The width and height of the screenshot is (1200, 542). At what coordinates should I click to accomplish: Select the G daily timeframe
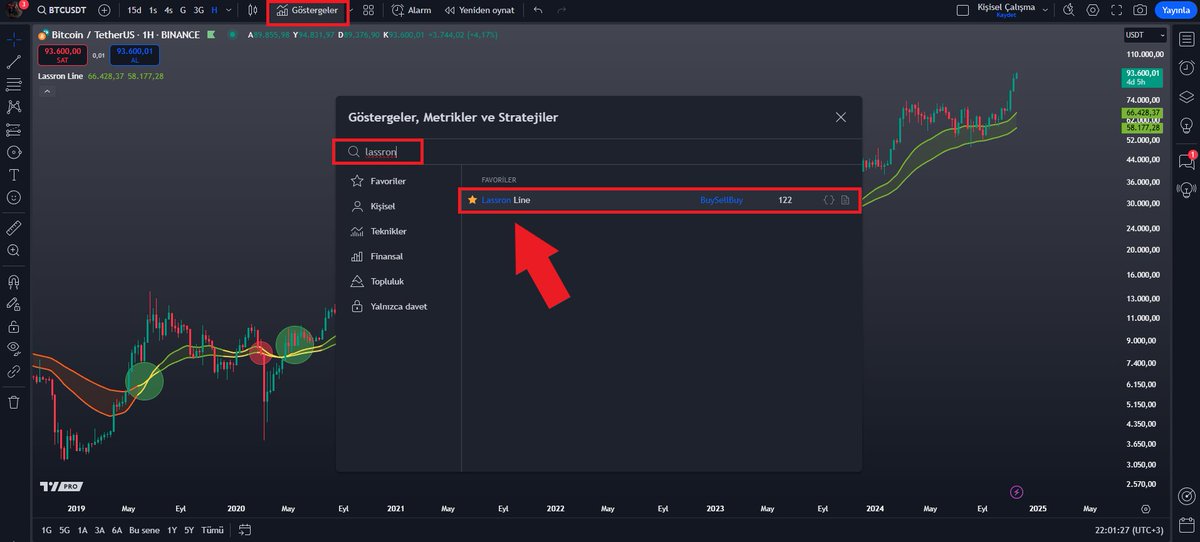pos(183,10)
